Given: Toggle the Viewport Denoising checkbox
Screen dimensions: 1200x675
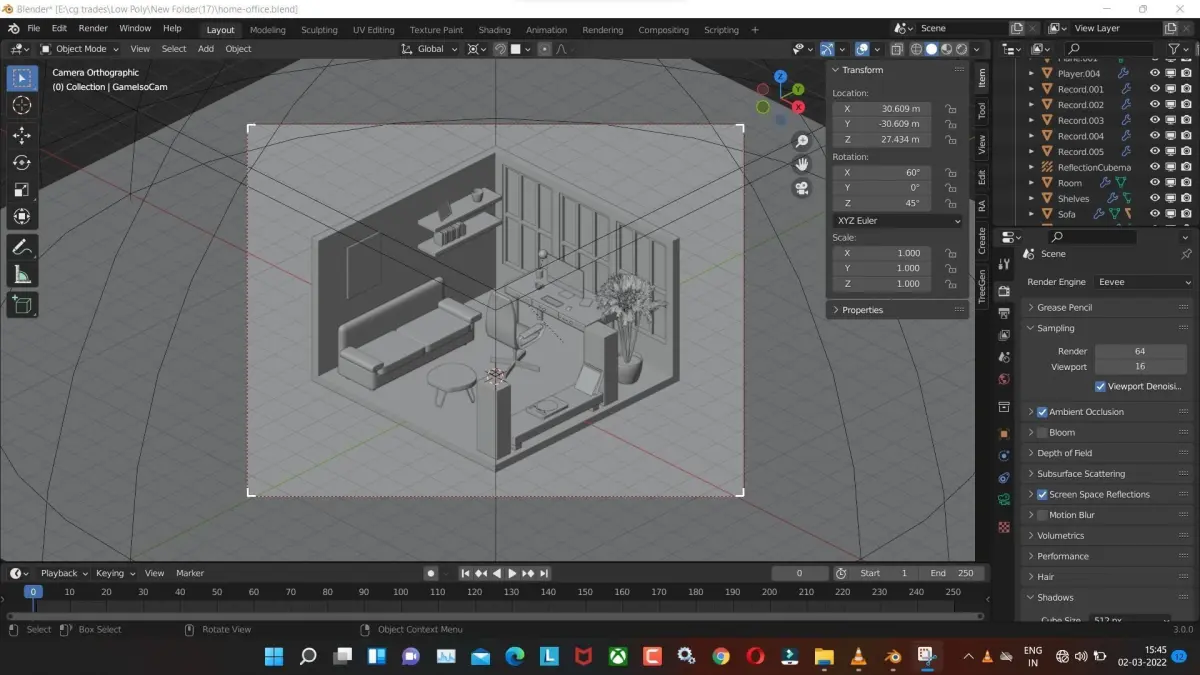Looking at the screenshot, I should coord(1100,386).
